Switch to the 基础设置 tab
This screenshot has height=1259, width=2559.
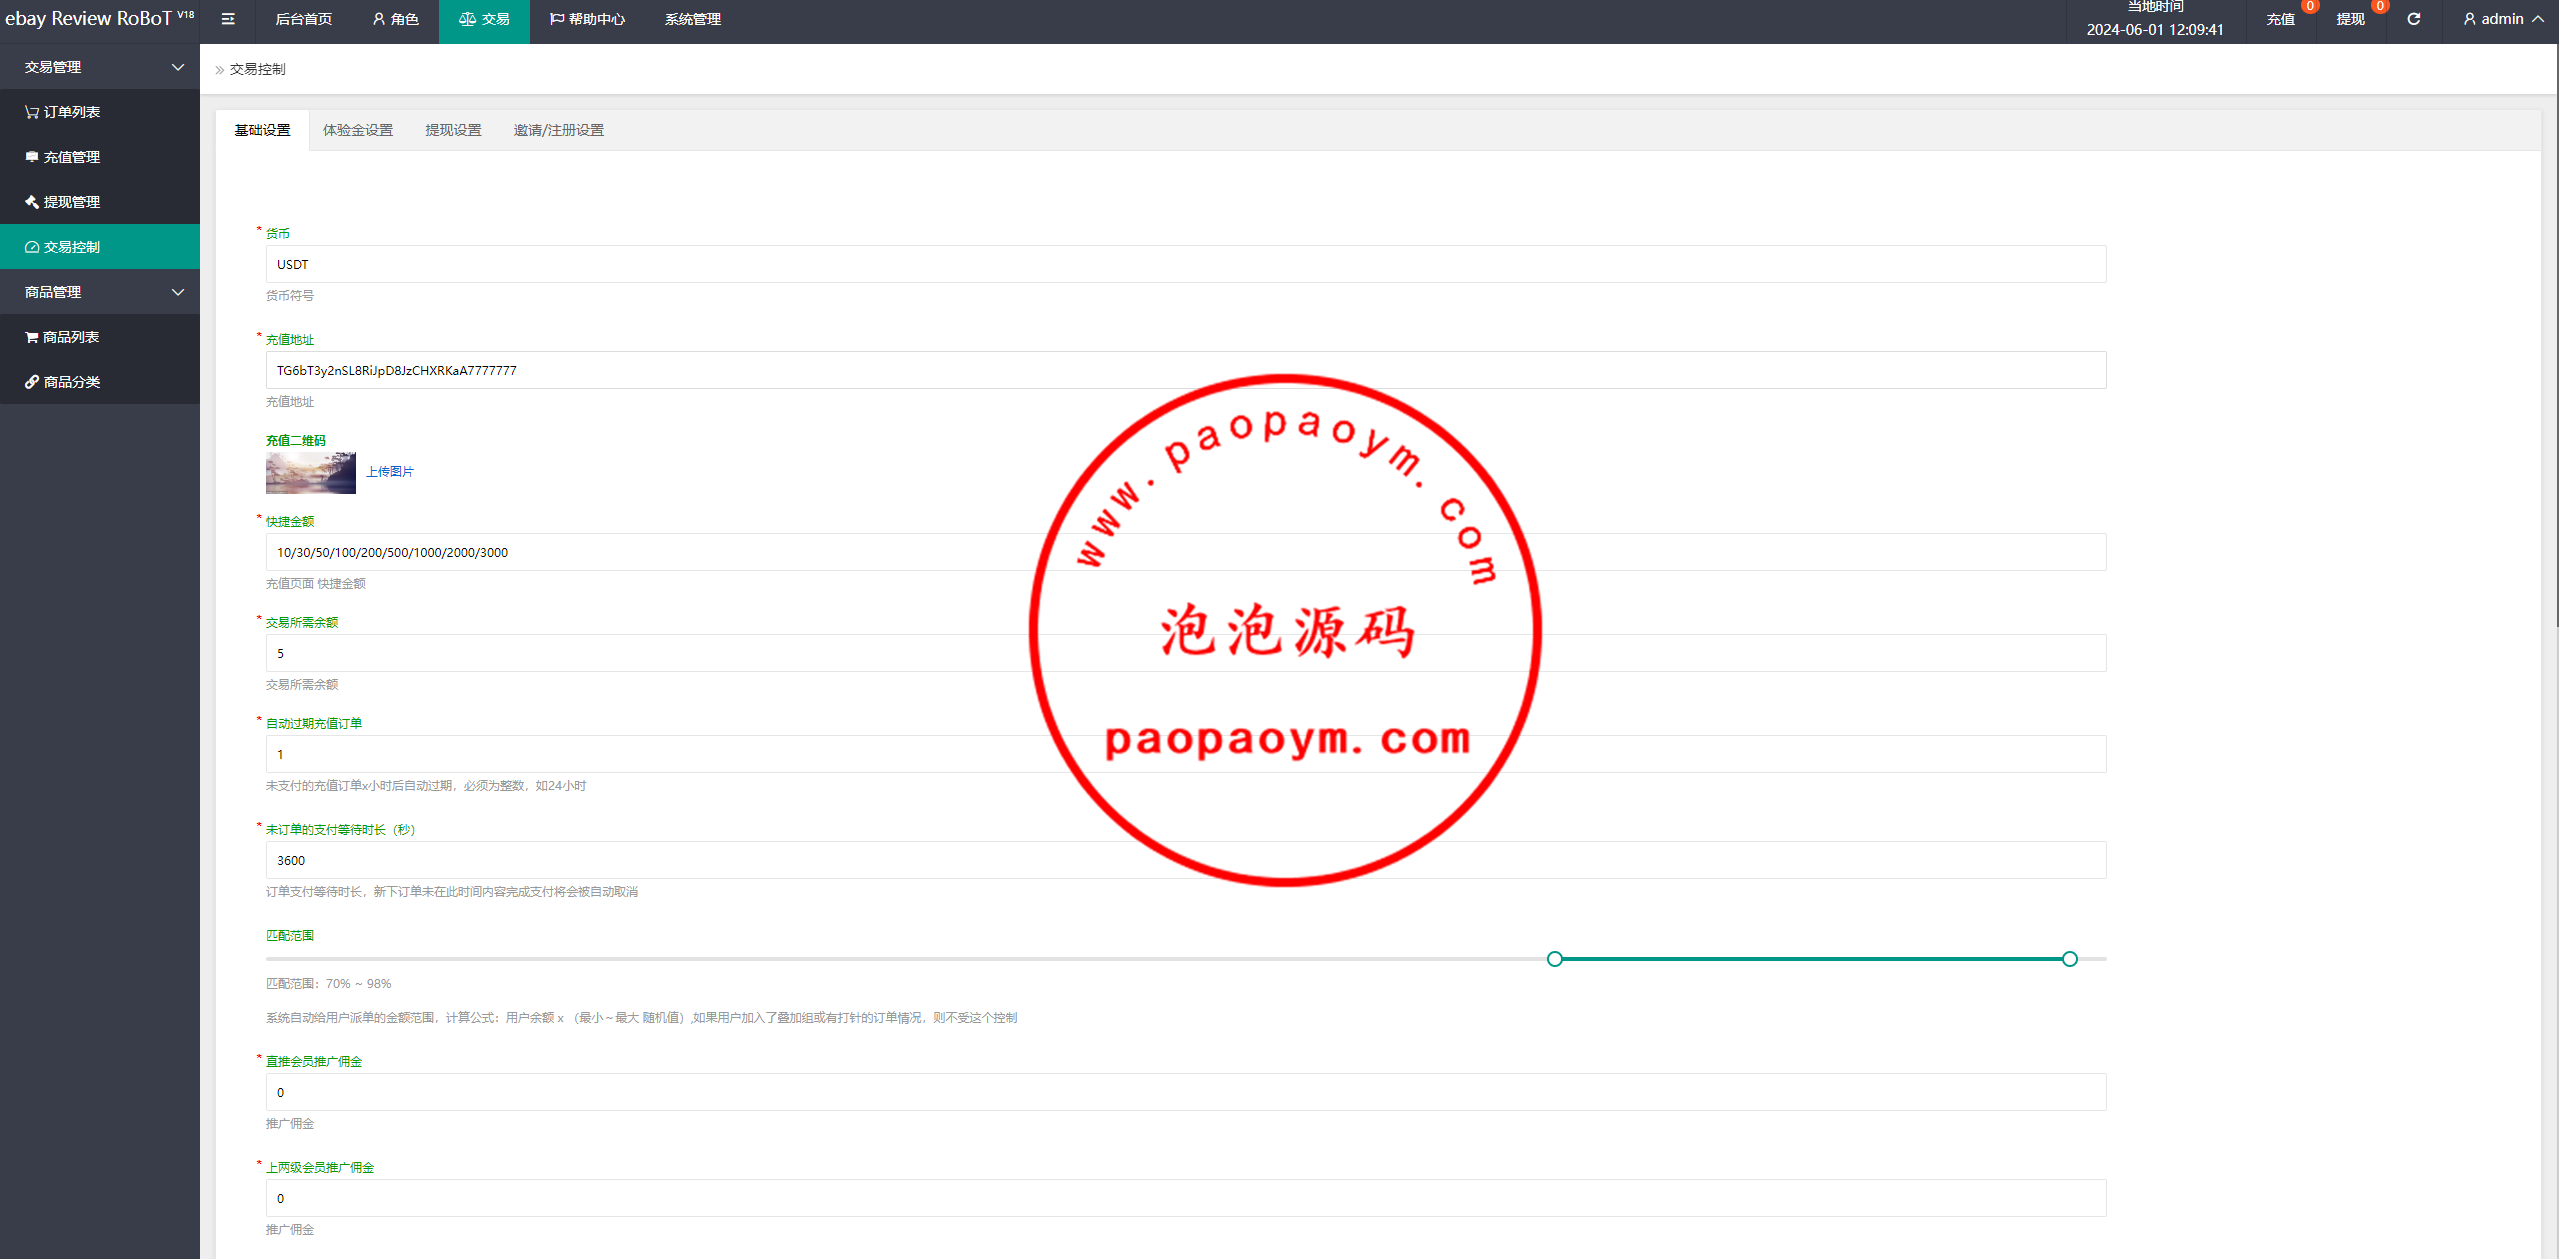(262, 130)
